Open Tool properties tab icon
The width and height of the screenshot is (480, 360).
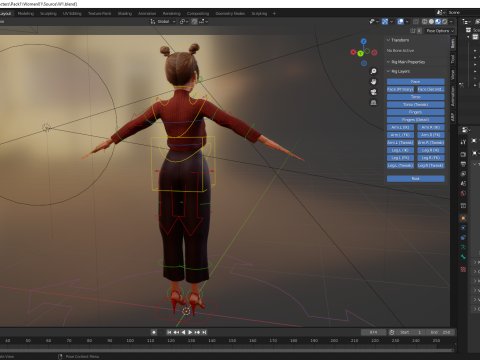[463, 142]
